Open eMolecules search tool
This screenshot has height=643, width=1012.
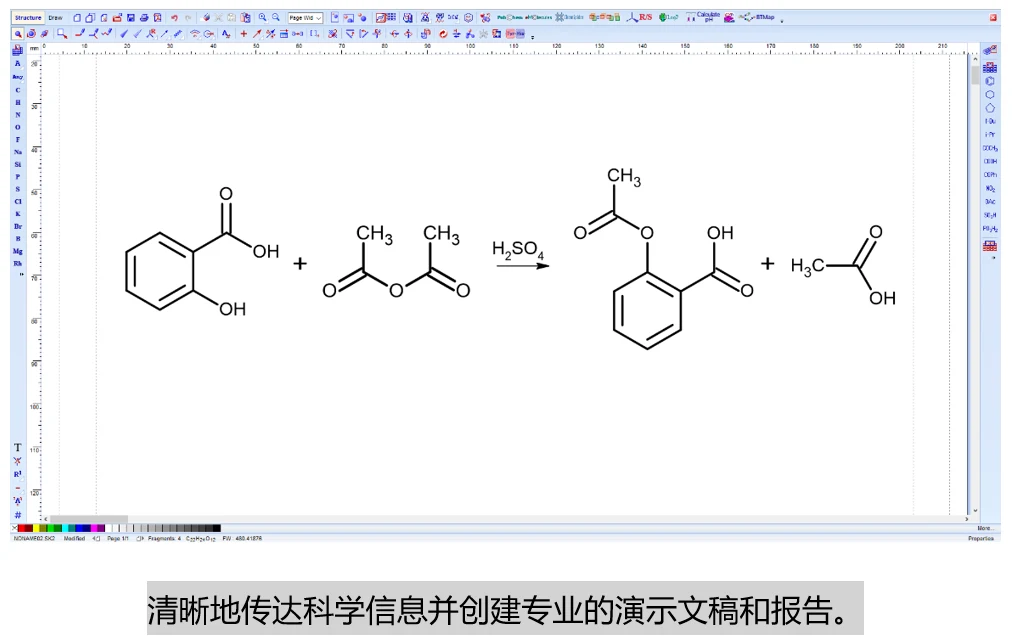tap(538, 17)
